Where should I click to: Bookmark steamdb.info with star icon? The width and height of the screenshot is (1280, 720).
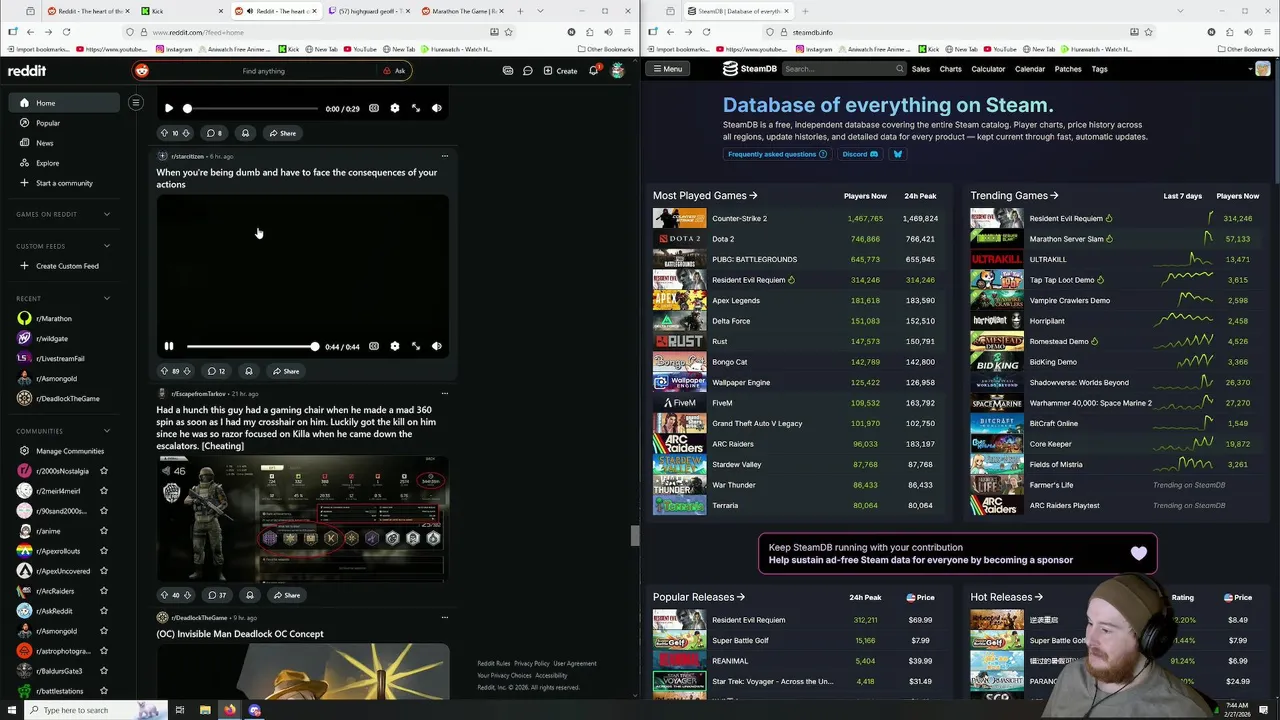coord(1148,32)
